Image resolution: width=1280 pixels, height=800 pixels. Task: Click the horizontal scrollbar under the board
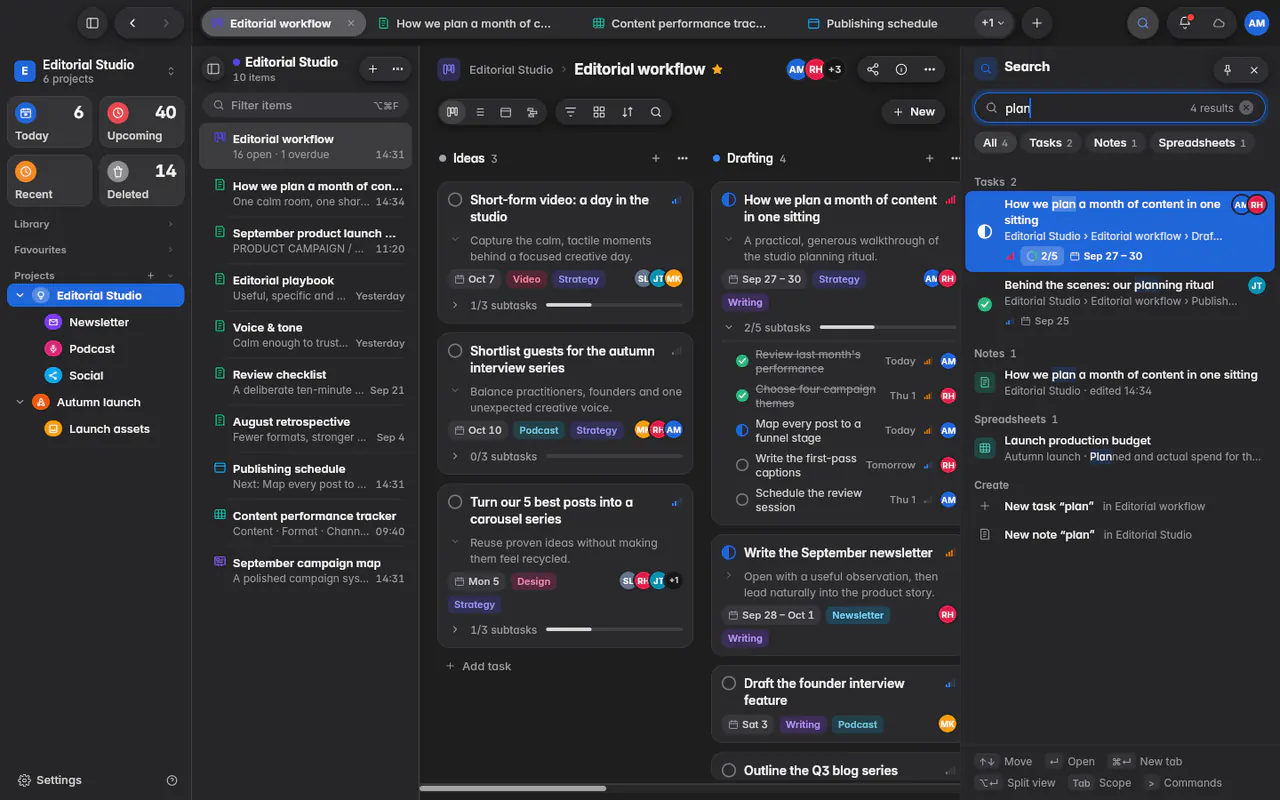pos(513,788)
